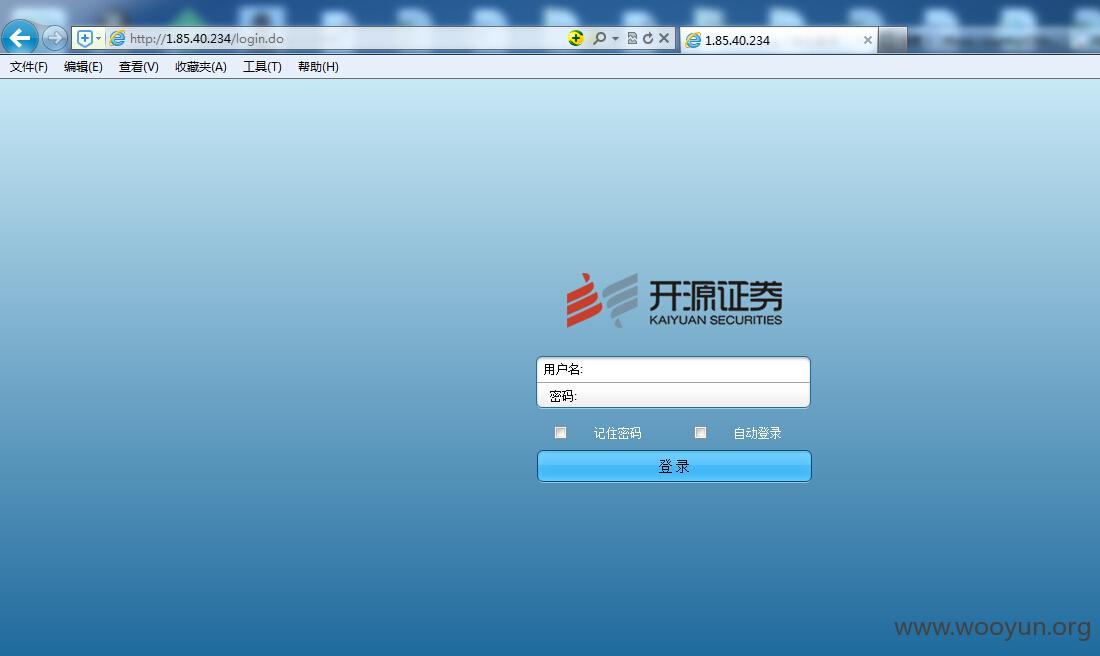The image size is (1100, 656).
Task: Go back with the browser back arrow
Action: [20, 38]
